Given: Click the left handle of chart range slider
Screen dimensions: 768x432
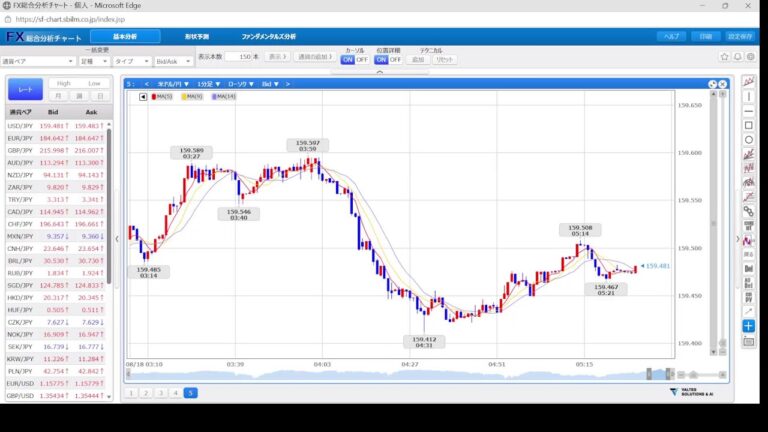Looking at the screenshot, I should pos(649,374).
